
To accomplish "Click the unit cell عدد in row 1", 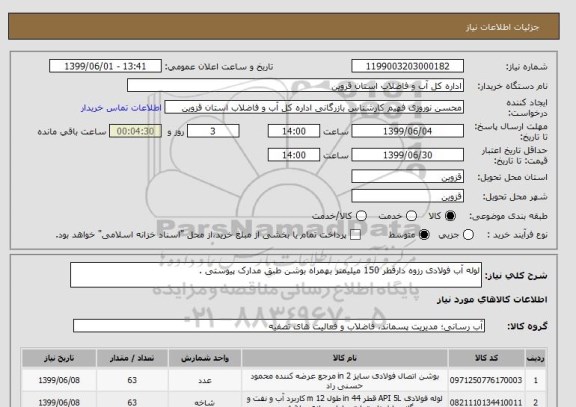I will pyautogui.click(x=205, y=380).
